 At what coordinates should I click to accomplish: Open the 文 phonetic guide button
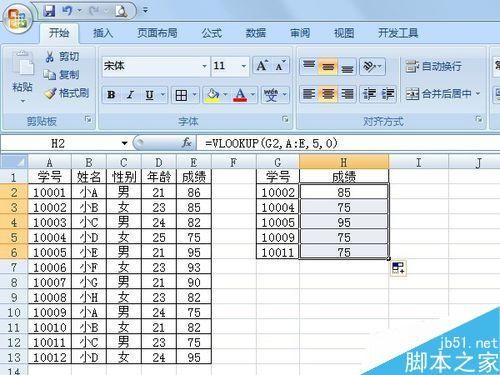click(x=271, y=96)
